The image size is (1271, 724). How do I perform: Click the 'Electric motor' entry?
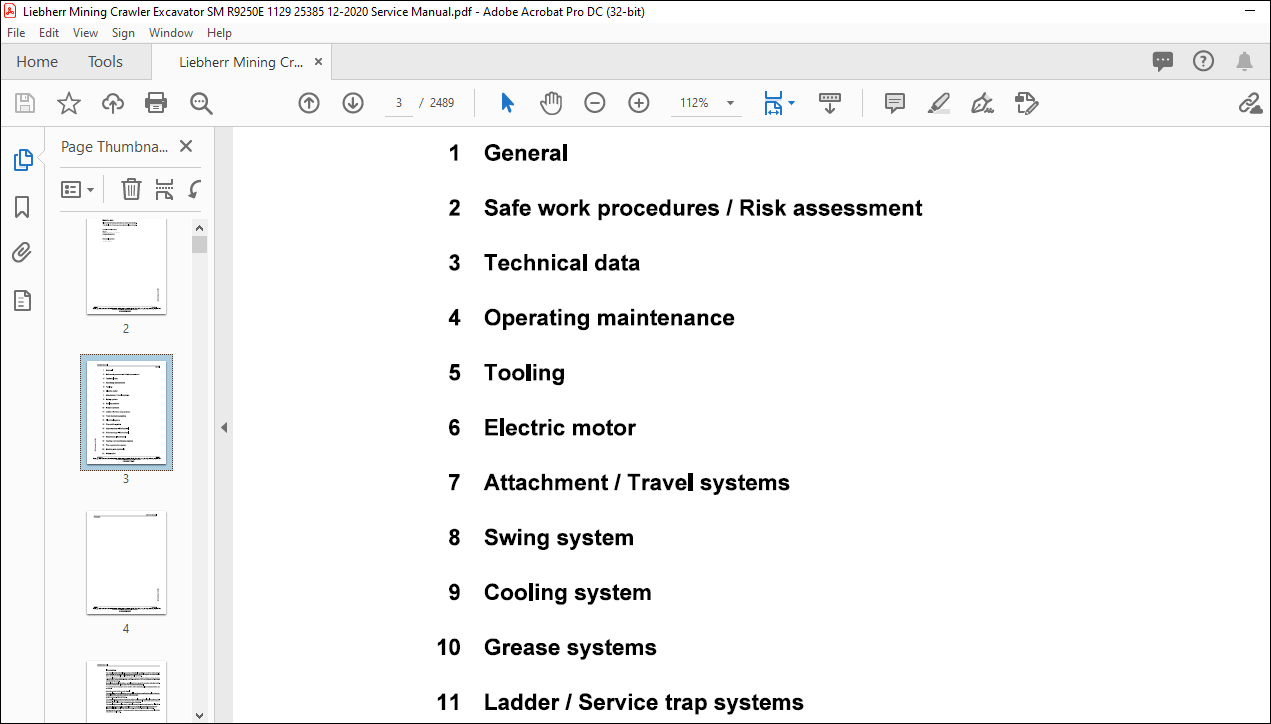coord(560,428)
